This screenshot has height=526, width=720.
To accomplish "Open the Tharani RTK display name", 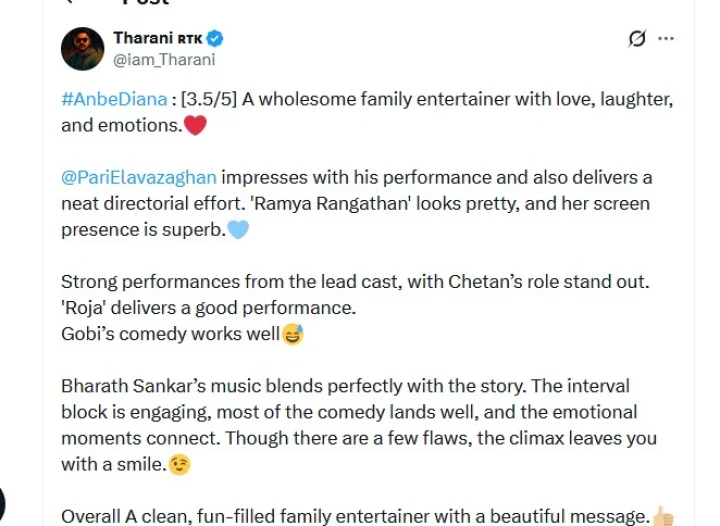I will pyautogui.click(x=158, y=39).
